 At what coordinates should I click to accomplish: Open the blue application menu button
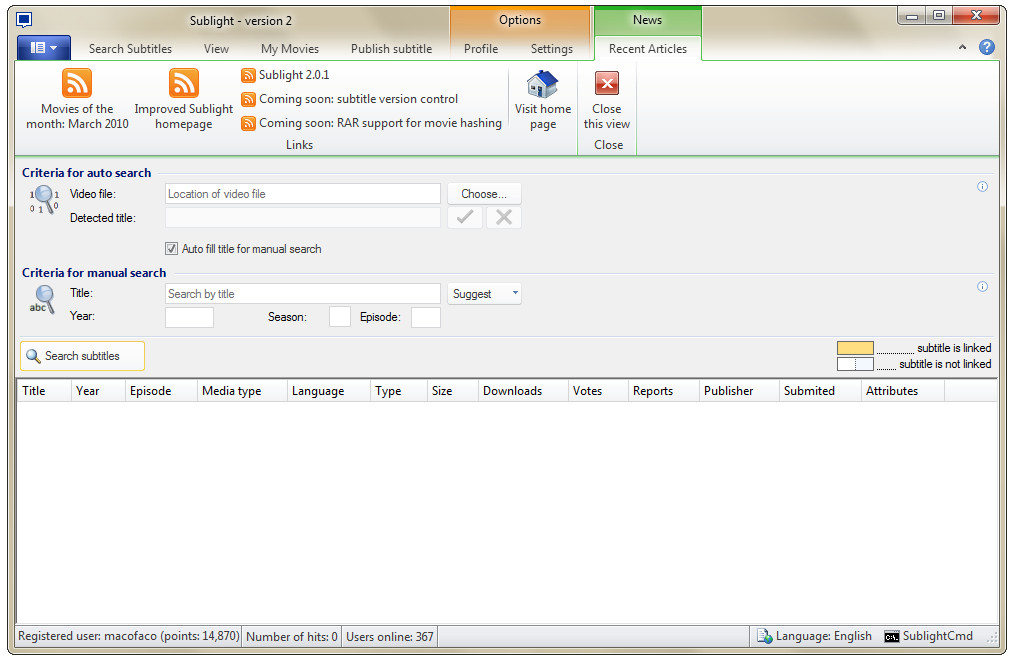pos(43,48)
